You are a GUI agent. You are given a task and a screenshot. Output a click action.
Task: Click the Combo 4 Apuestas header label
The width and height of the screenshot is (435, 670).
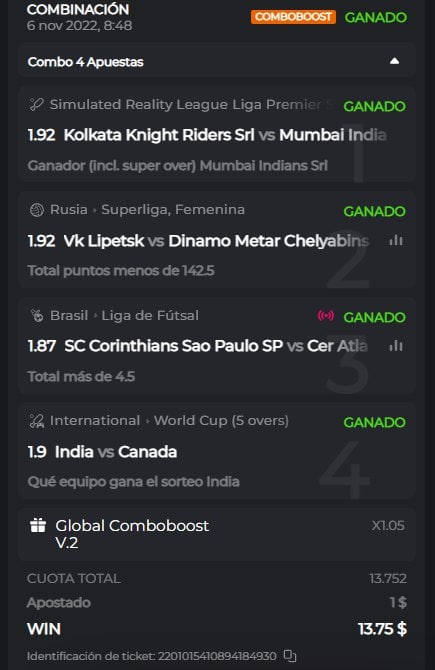(x=85, y=62)
